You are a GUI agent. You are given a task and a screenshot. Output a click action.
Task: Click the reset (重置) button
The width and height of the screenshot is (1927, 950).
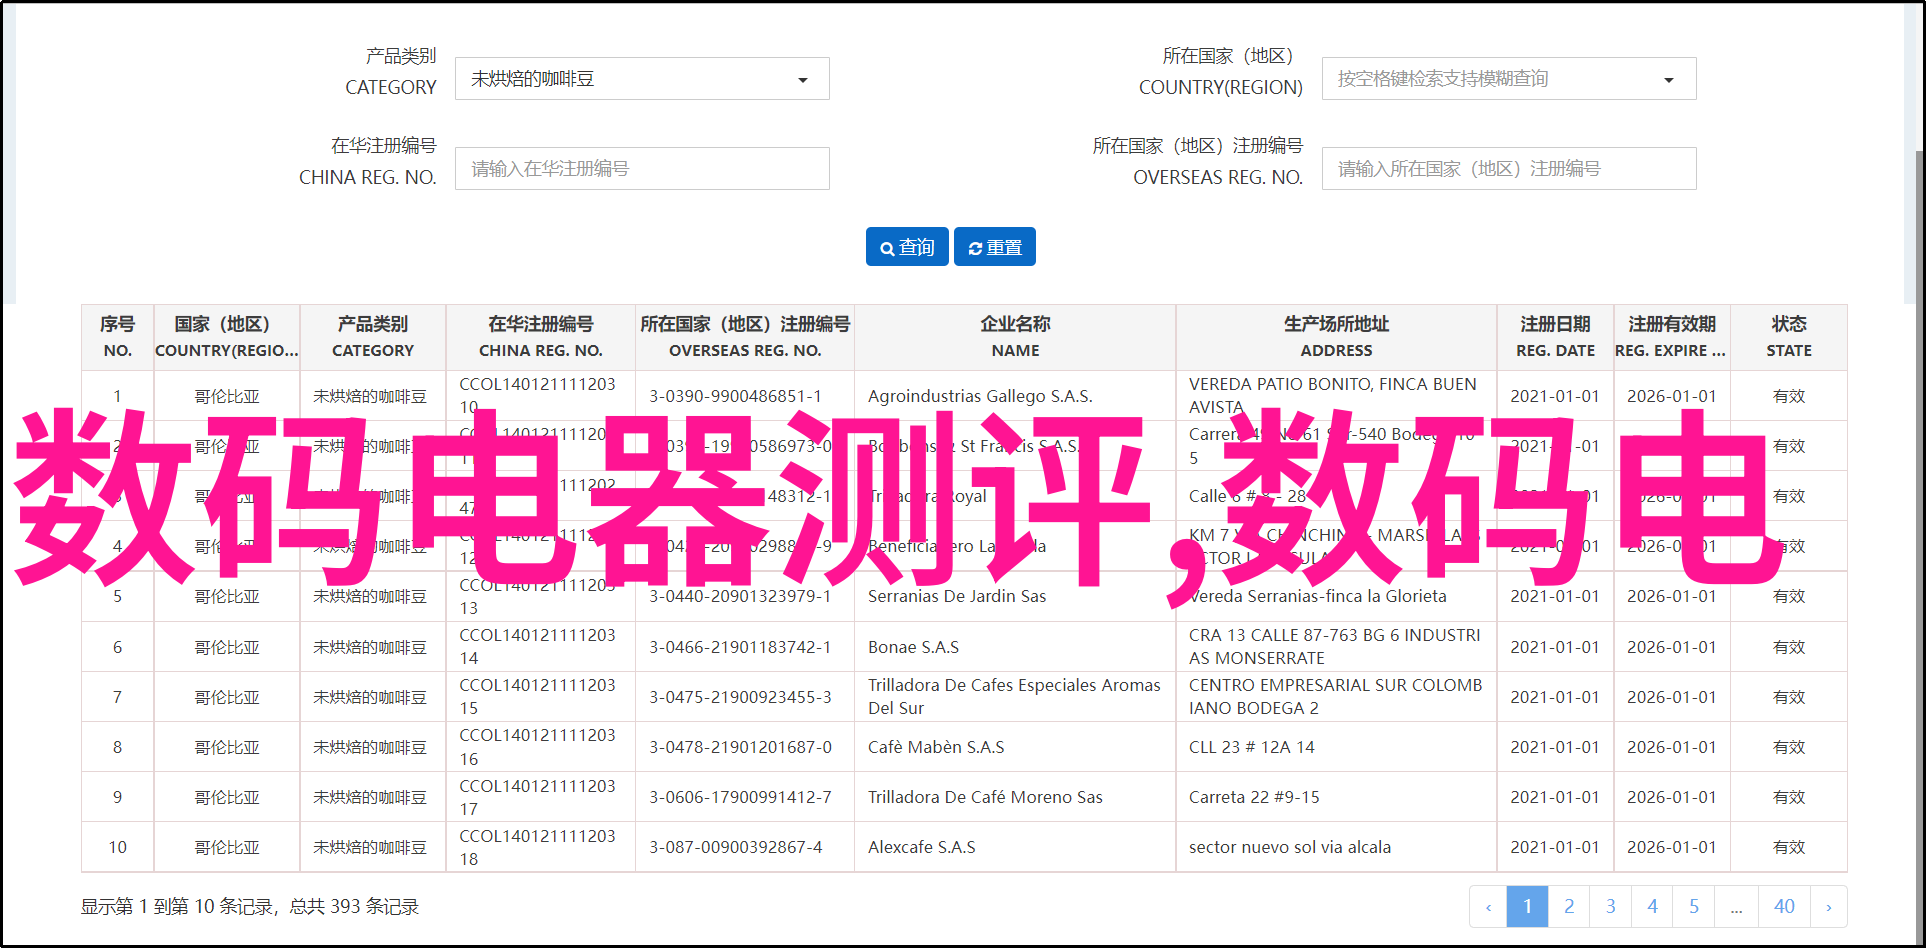click(x=994, y=247)
